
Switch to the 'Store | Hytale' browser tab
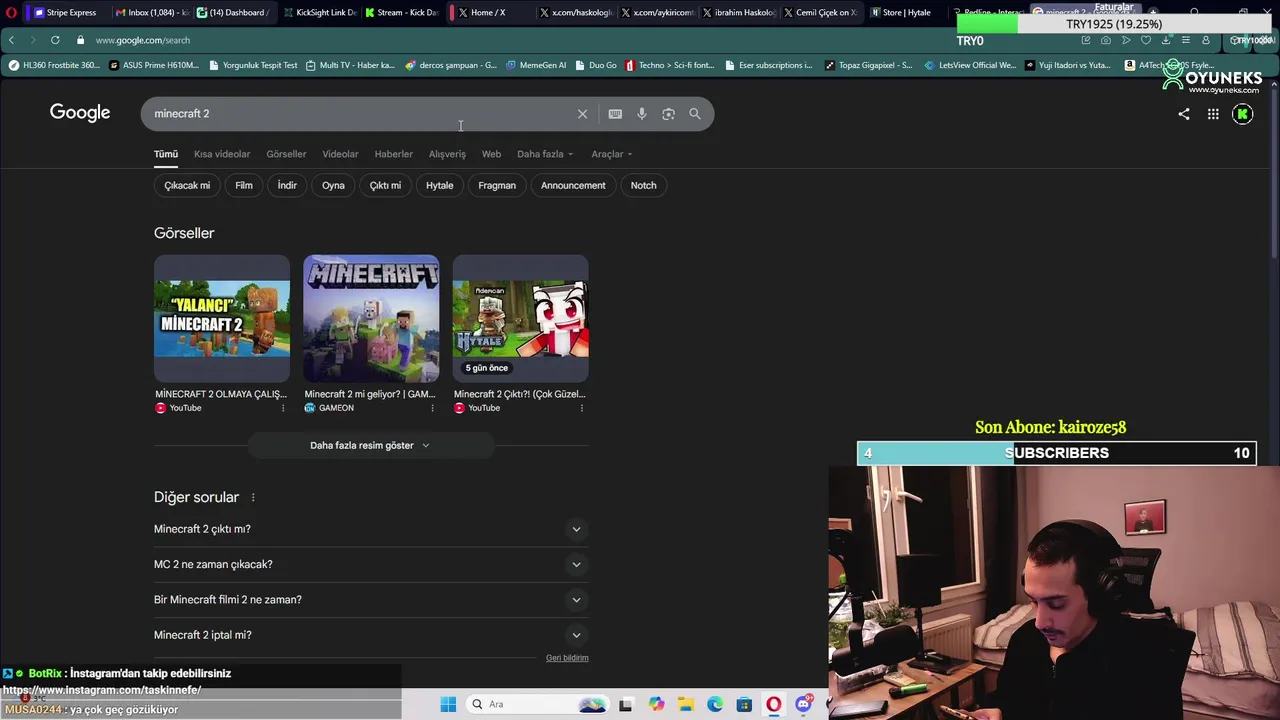click(x=900, y=13)
